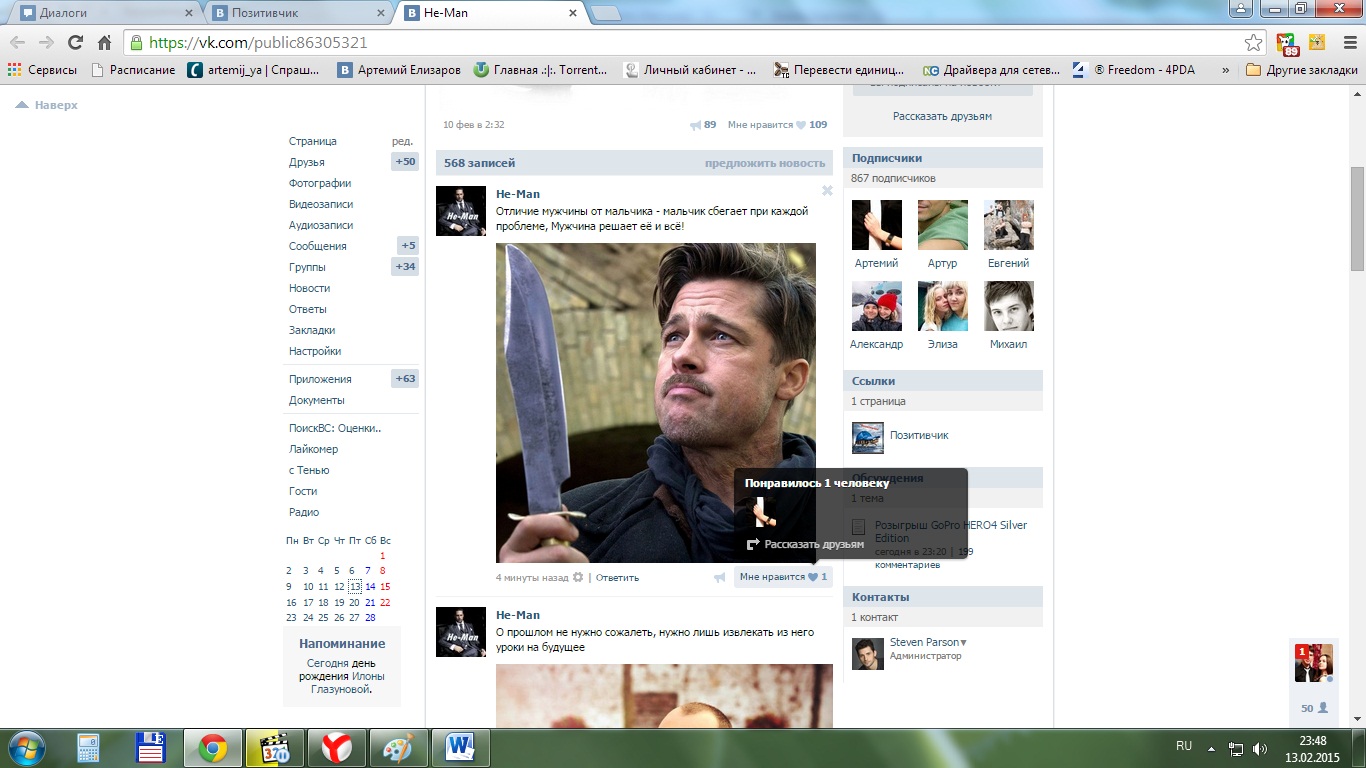
Task: Click the share megaphone with count 89
Action: tap(696, 125)
